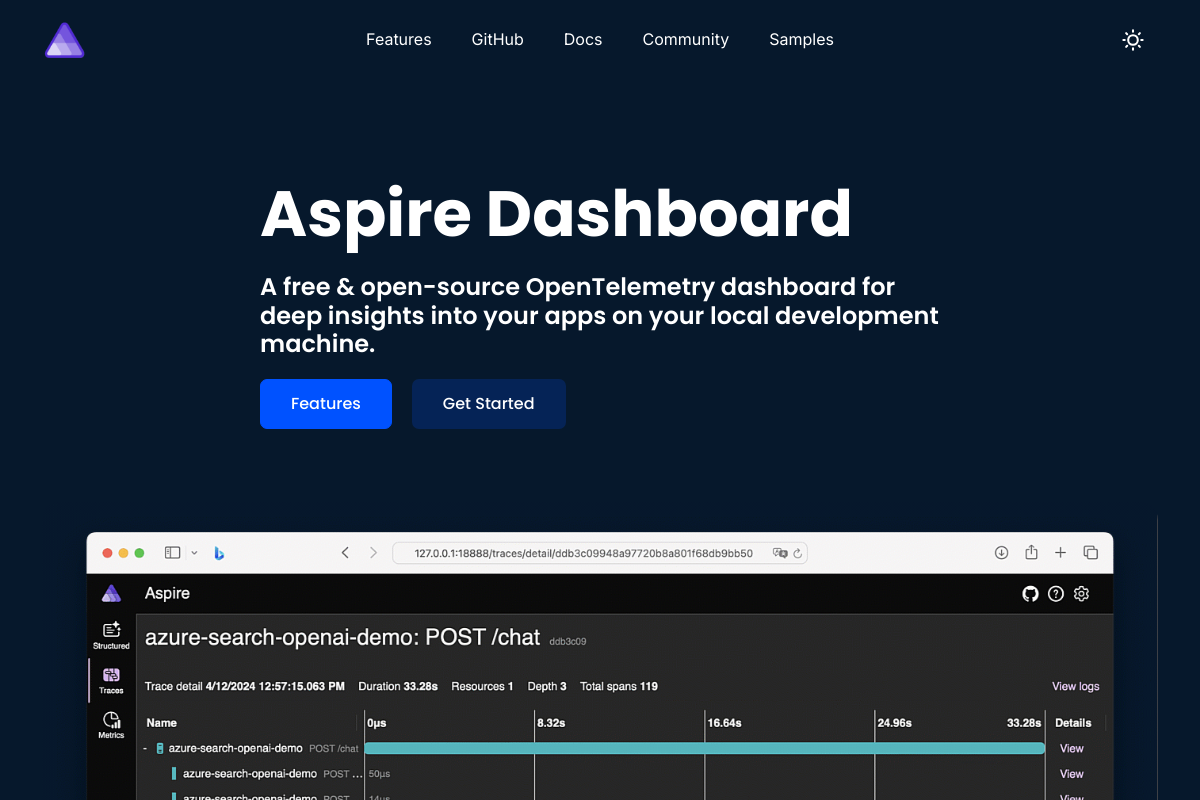Click the Resources 1 text
1200x800 pixels.
coord(482,687)
